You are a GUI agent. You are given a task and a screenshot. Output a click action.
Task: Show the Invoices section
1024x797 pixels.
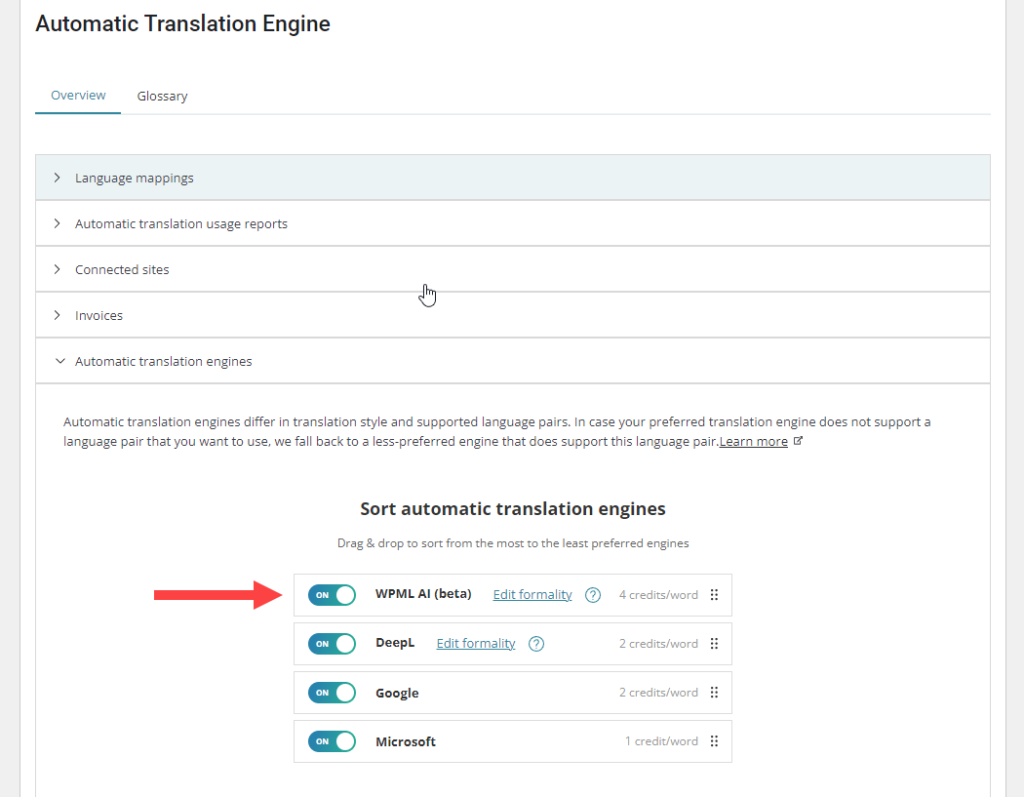(x=99, y=315)
